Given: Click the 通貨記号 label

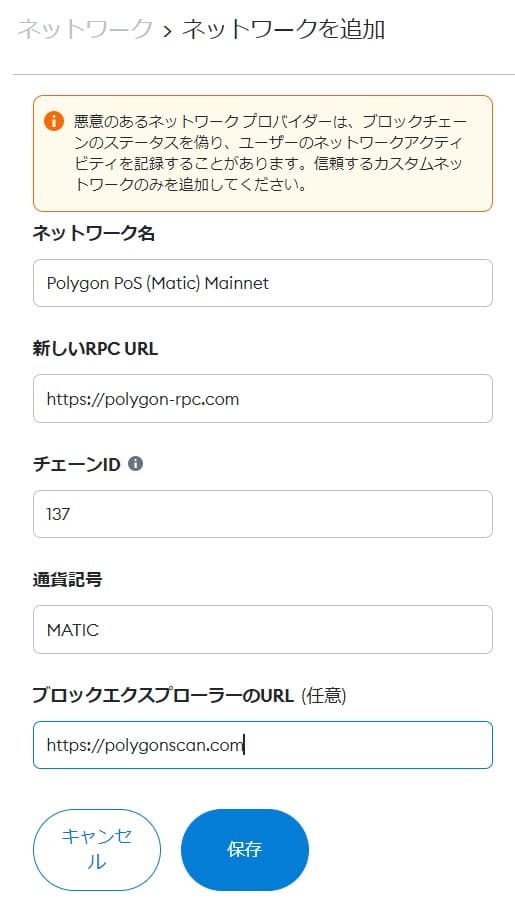Looking at the screenshot, I should point(68,580).
